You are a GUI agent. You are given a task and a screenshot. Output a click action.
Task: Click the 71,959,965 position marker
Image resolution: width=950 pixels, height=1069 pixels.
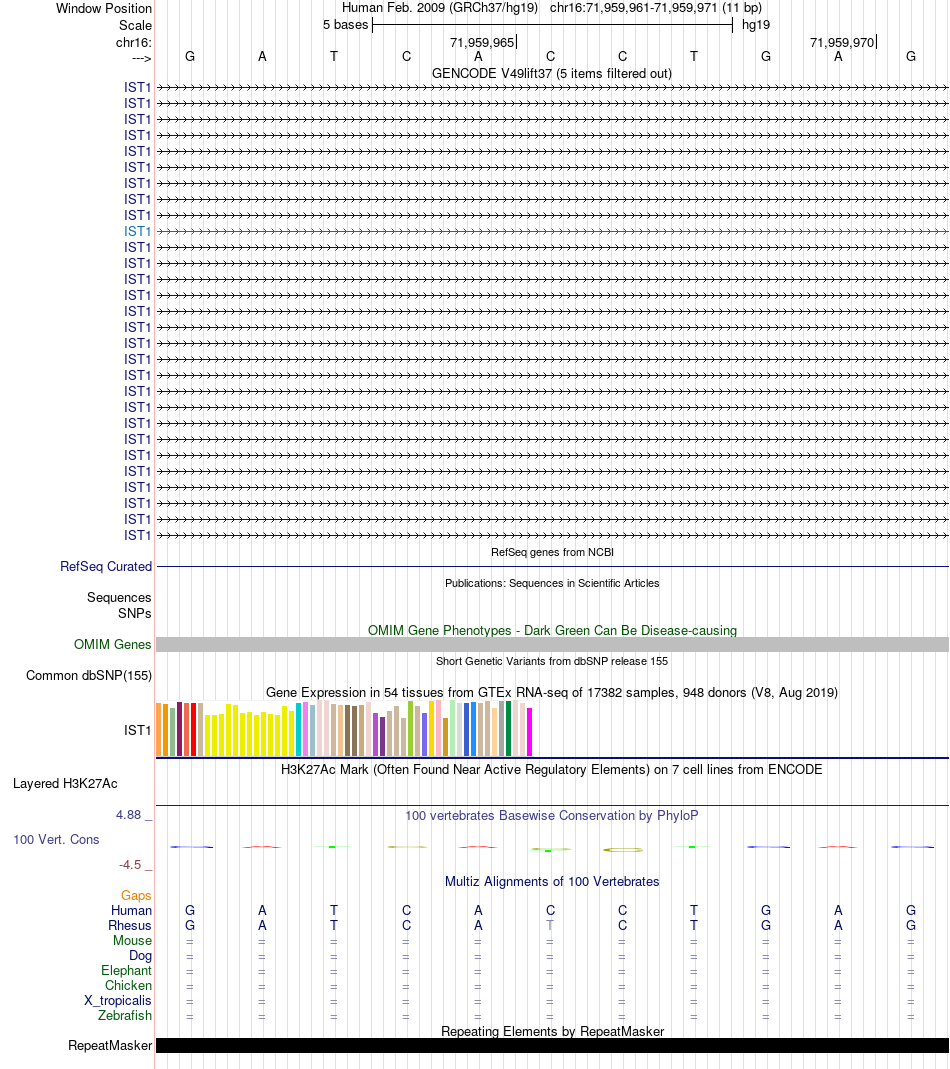[x=482, y=42]
